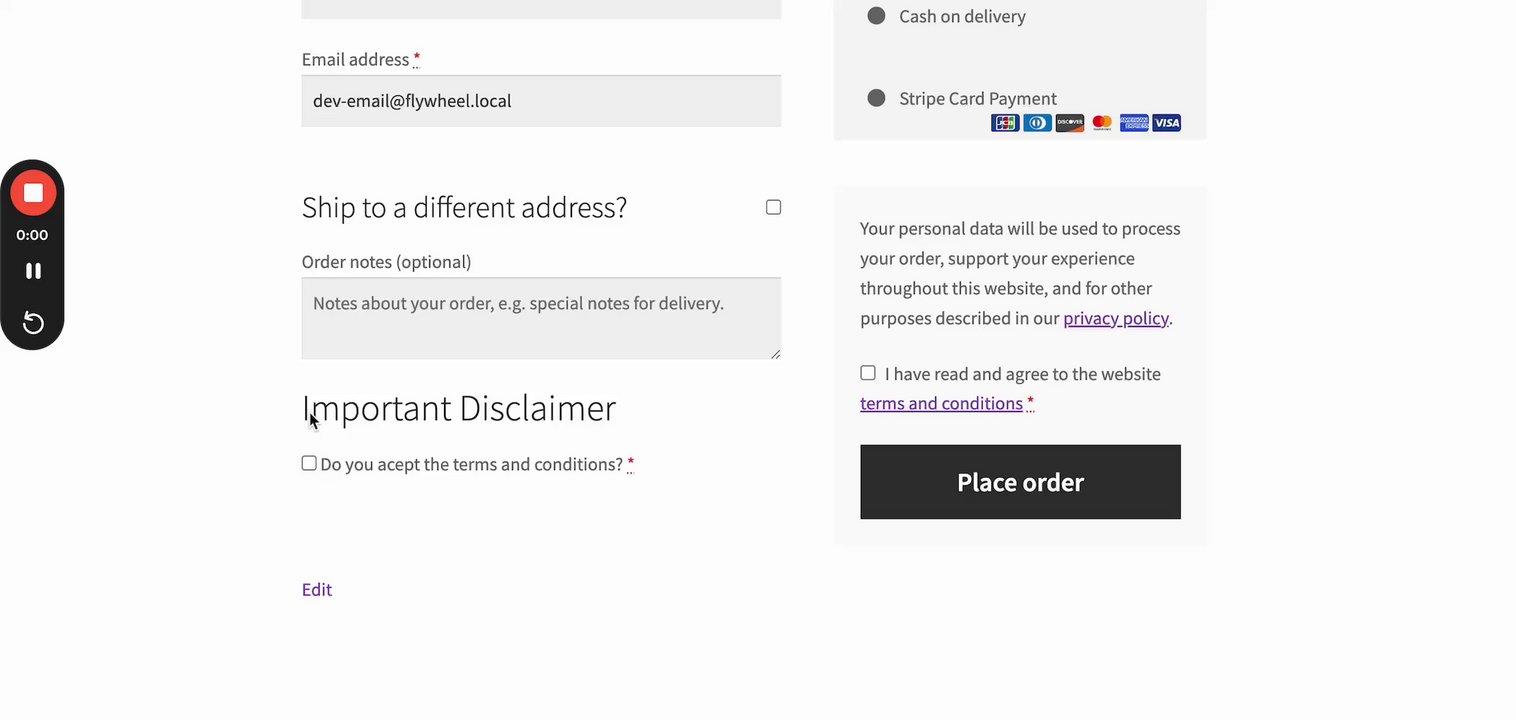Click the American Express card icon
The image size is (1516, 720).
pos(1134,123)
